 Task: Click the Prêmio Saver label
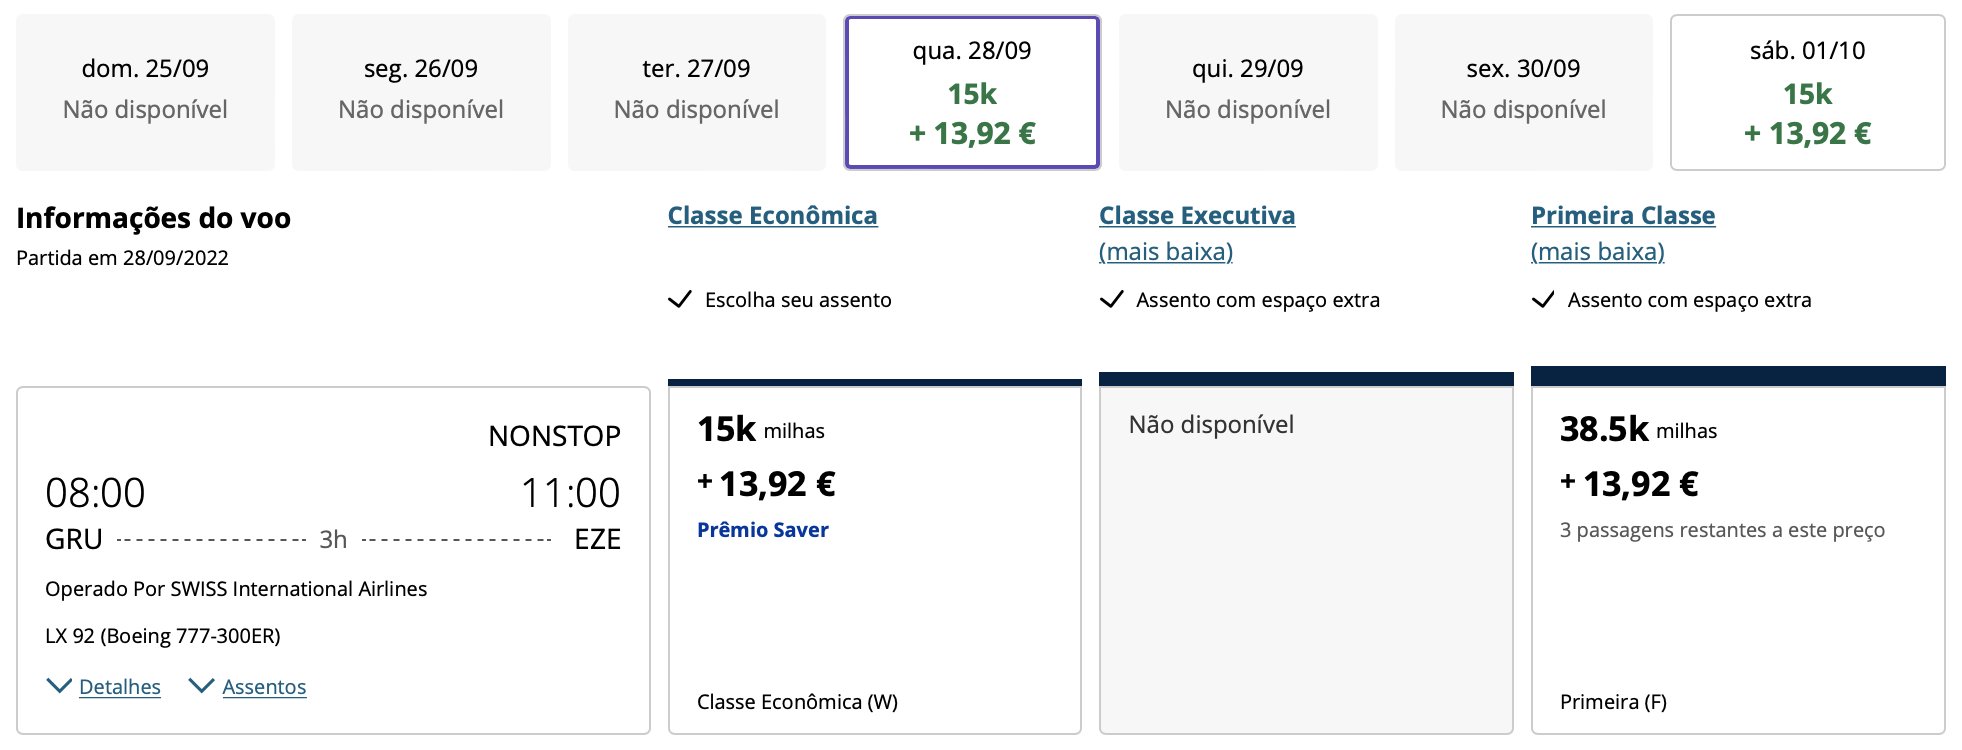[763, 530]
